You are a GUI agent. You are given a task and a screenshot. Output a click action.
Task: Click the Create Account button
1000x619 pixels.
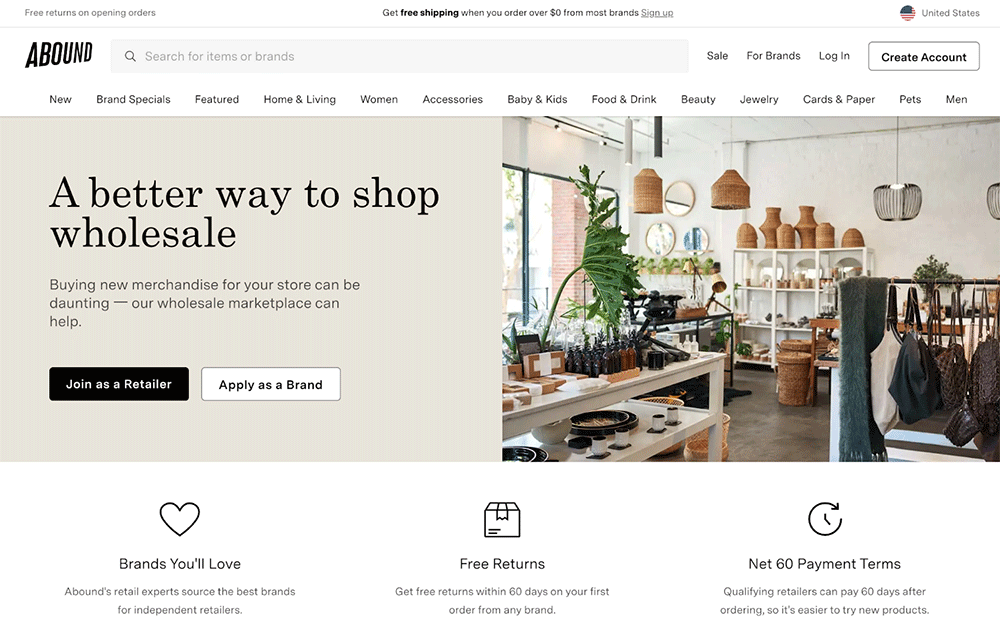click(923, 56)
